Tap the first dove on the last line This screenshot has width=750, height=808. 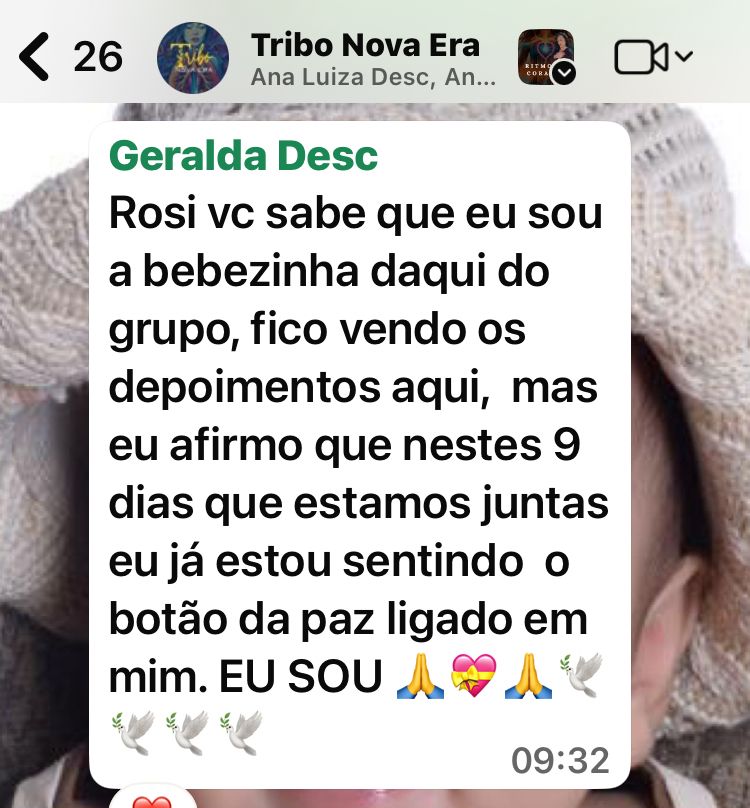(x=133, y=732)
